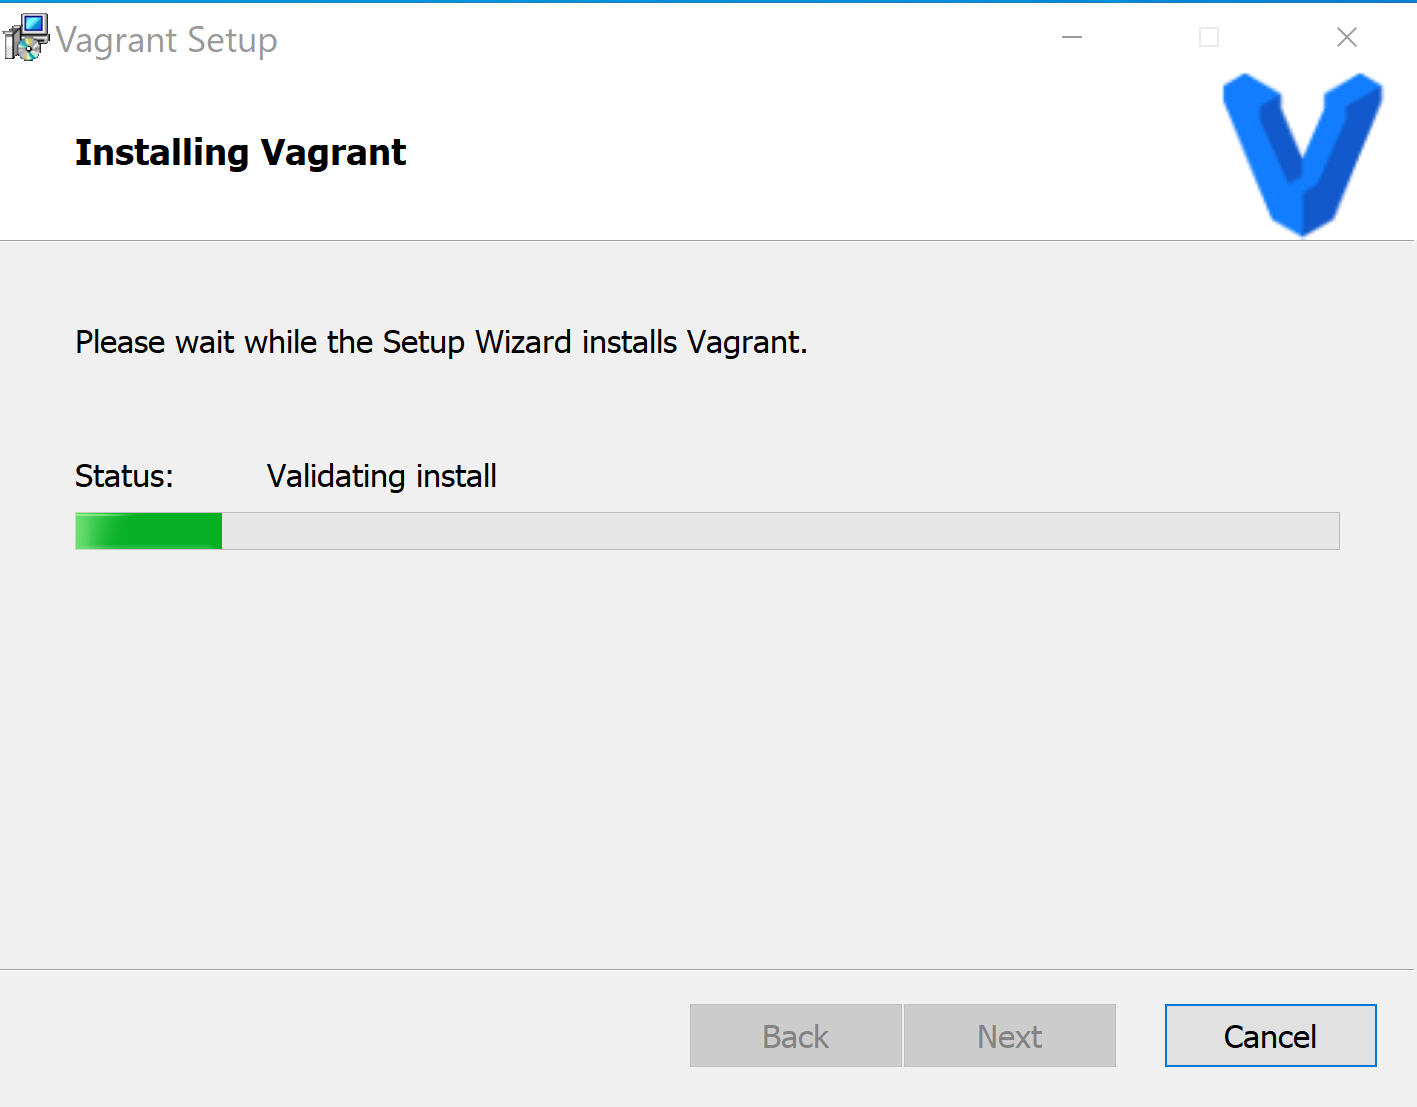
Task: Cancel the Vagrant installation
Action: (x=1270, y=1036)
